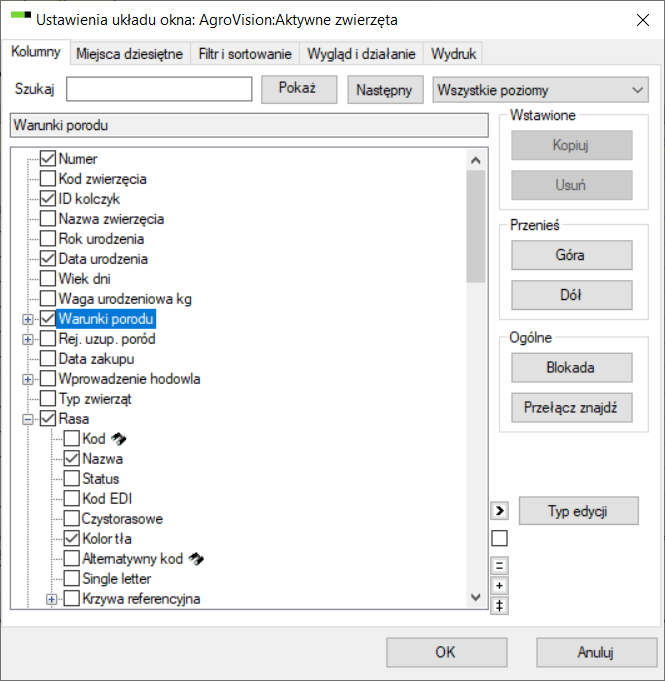Expand the Rej. uzup. poród node

pyautogui.click(x=28, y=339)
